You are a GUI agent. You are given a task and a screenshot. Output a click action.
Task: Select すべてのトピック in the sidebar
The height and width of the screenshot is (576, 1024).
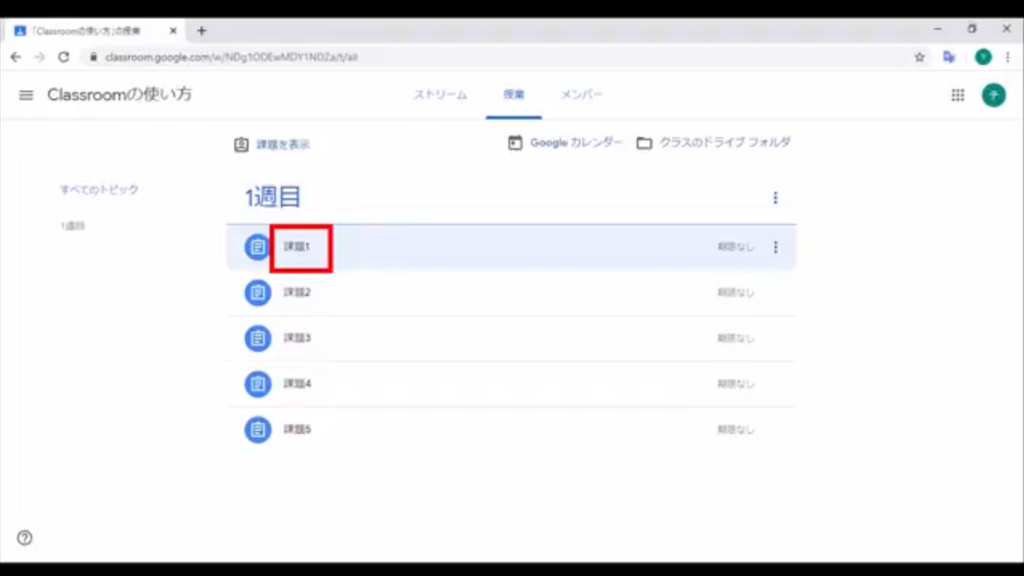point(99,189)
